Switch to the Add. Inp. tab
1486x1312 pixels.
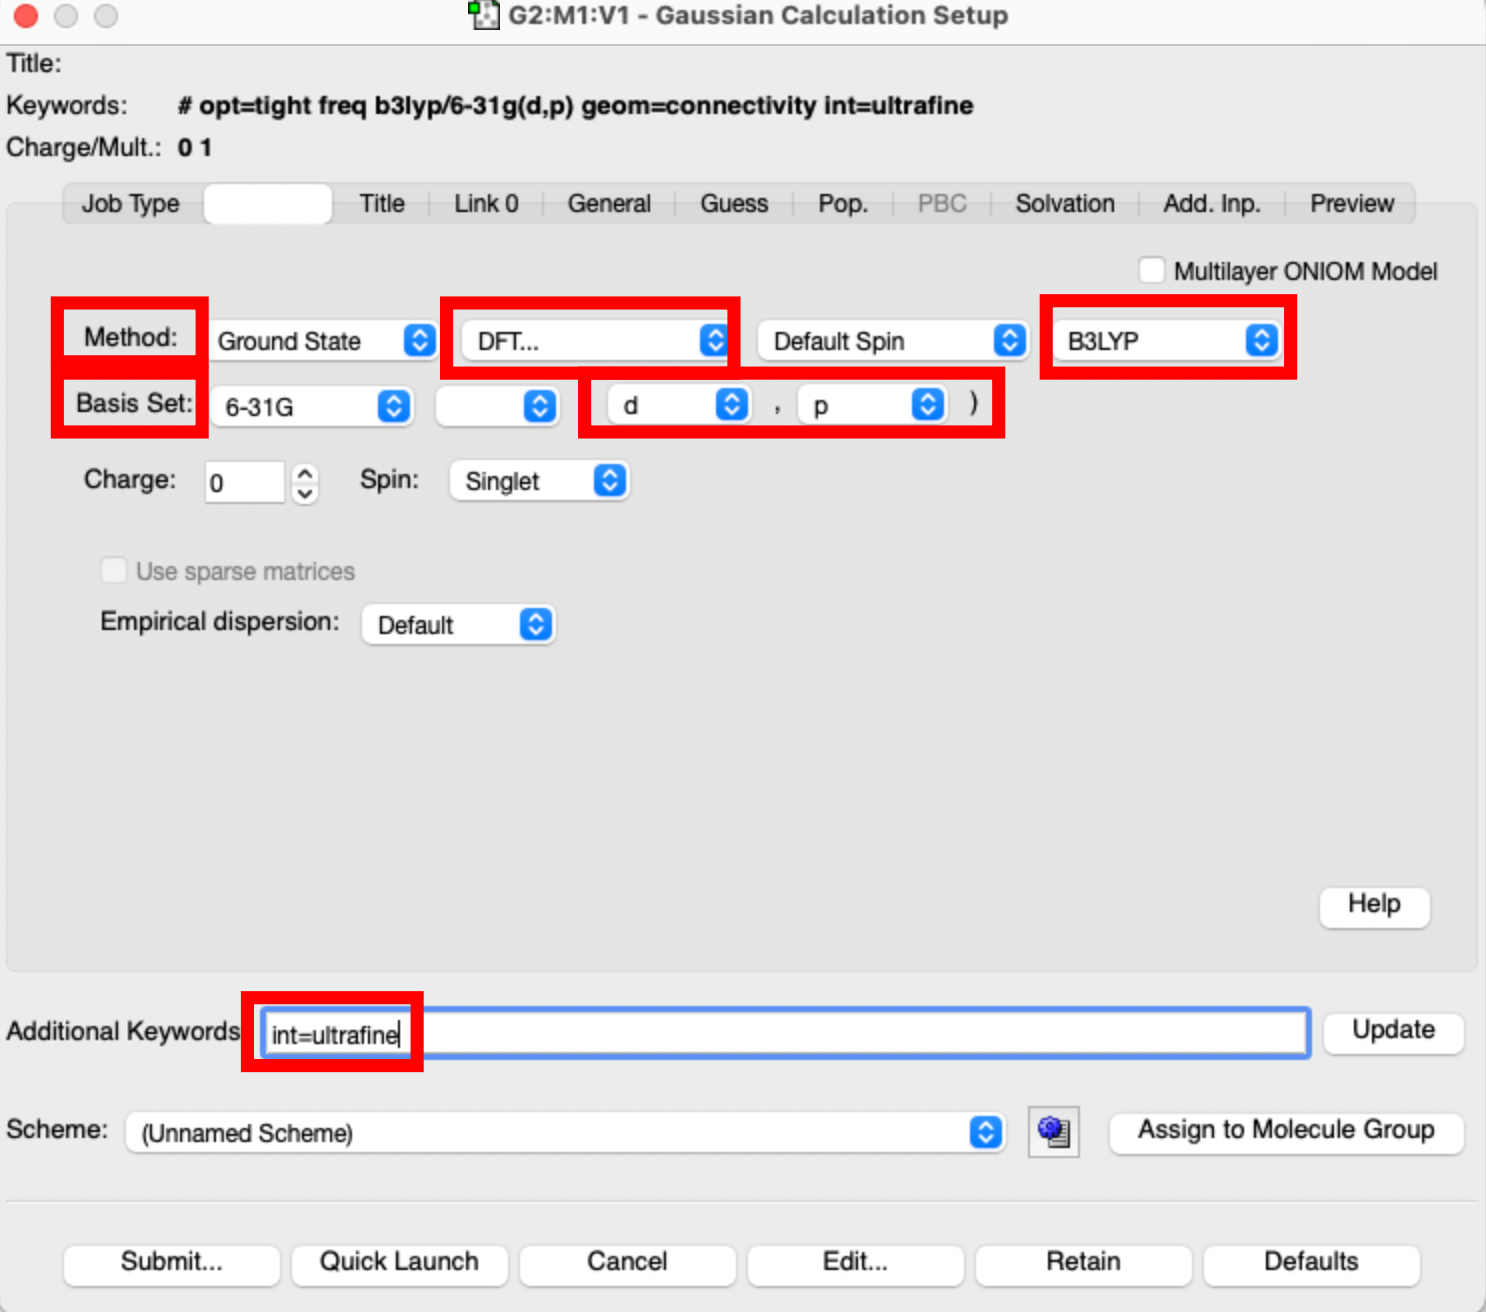1212,203
